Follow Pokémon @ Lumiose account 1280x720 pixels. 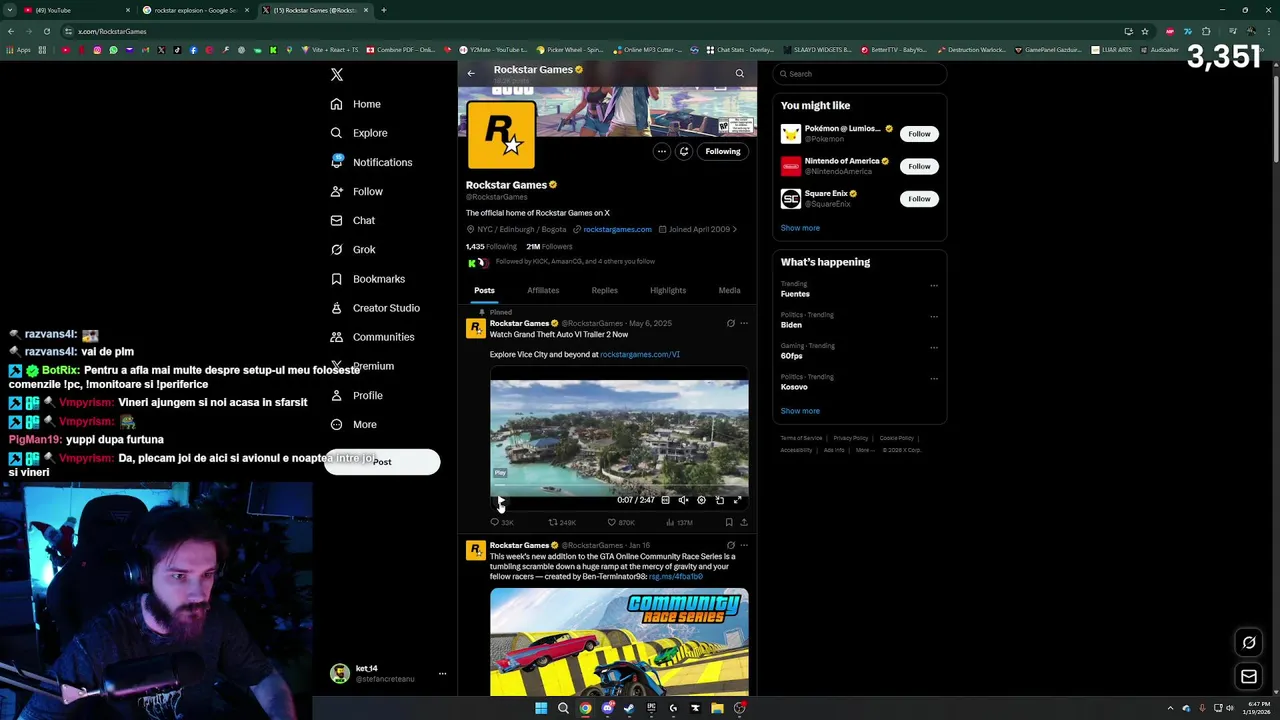click(919, 134)
